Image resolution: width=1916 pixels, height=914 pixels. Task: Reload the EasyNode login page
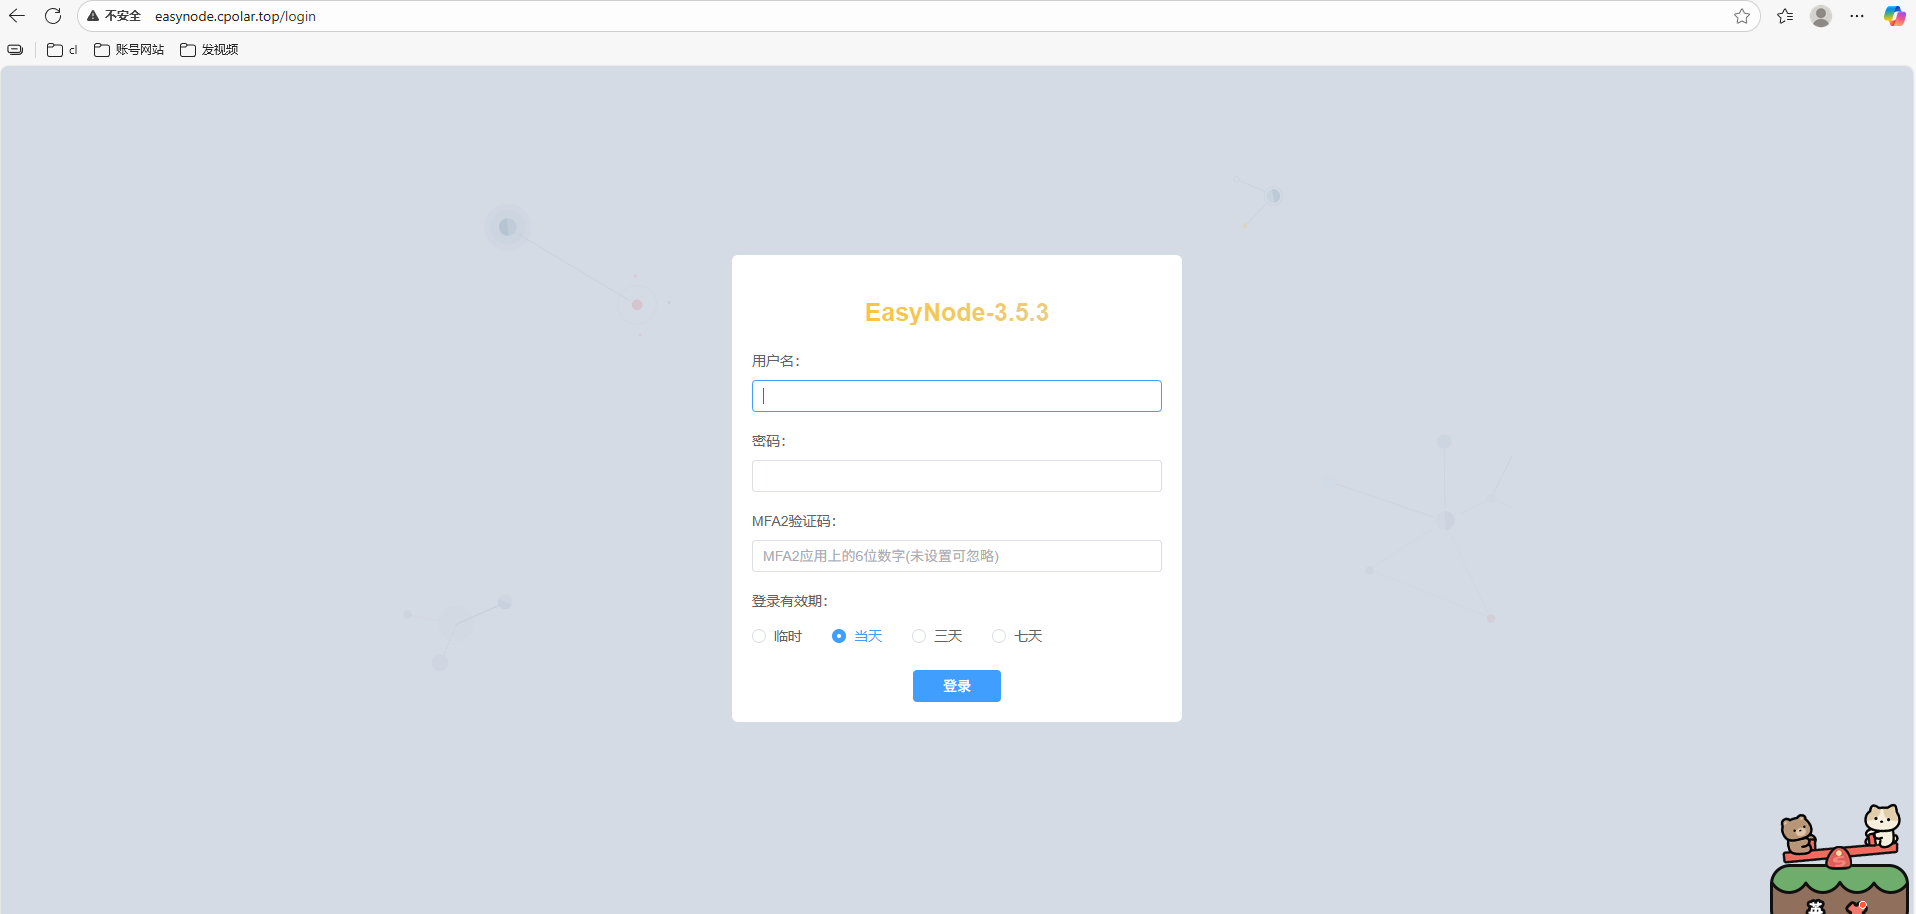(x=53, y=16)
